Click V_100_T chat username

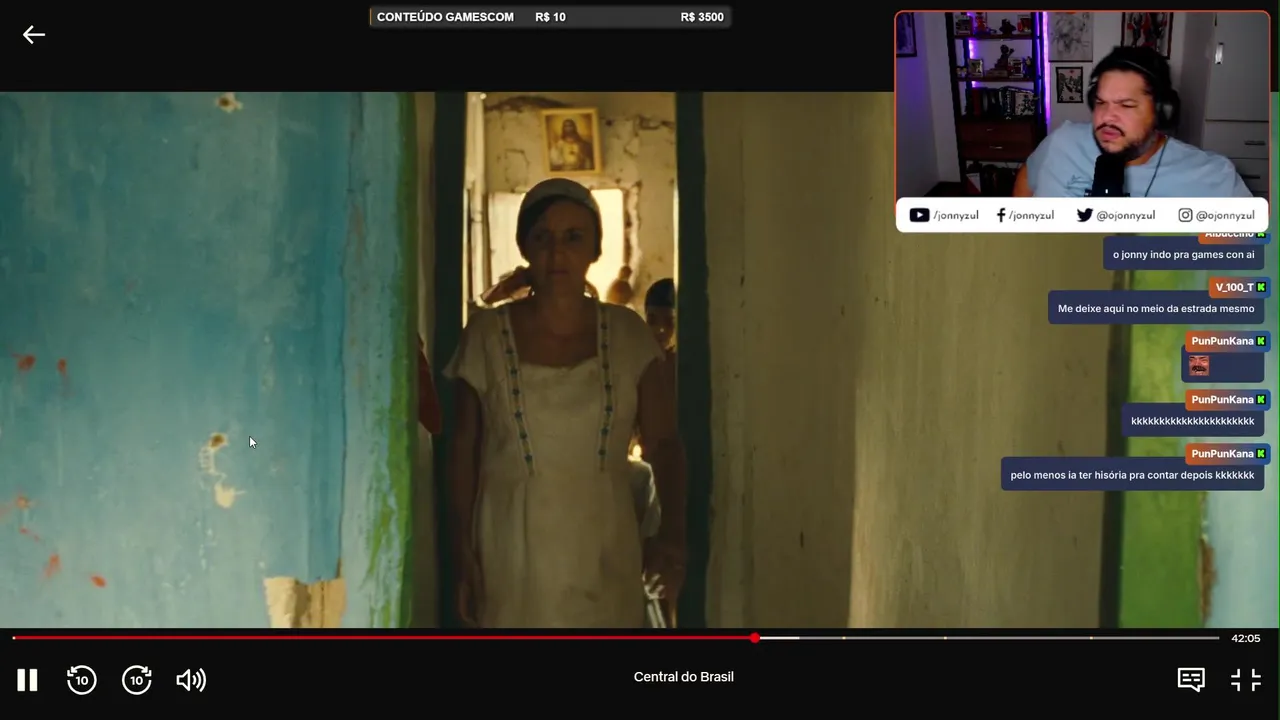1234,287
